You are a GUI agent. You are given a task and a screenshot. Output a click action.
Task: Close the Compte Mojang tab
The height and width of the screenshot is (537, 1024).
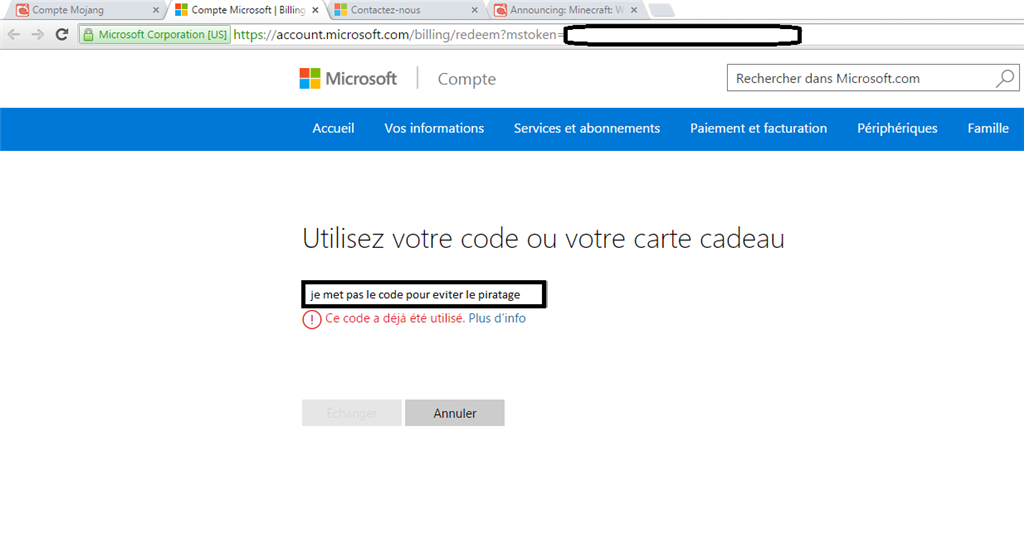[155, 10]
